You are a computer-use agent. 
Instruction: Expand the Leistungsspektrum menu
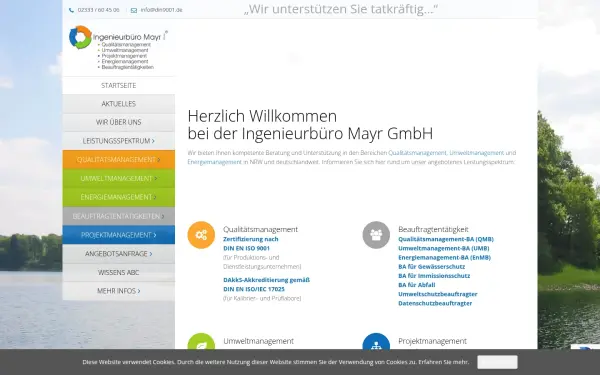coord(119,141)
